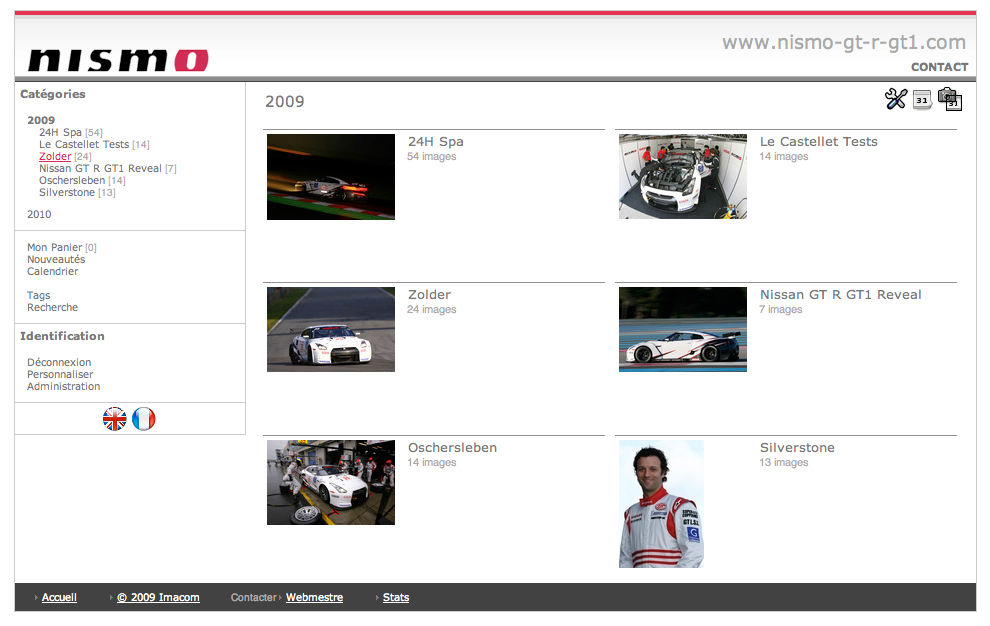
Task: Click the www.nismo-gt-r-gt1.com header text
Action: coord(844,42)
